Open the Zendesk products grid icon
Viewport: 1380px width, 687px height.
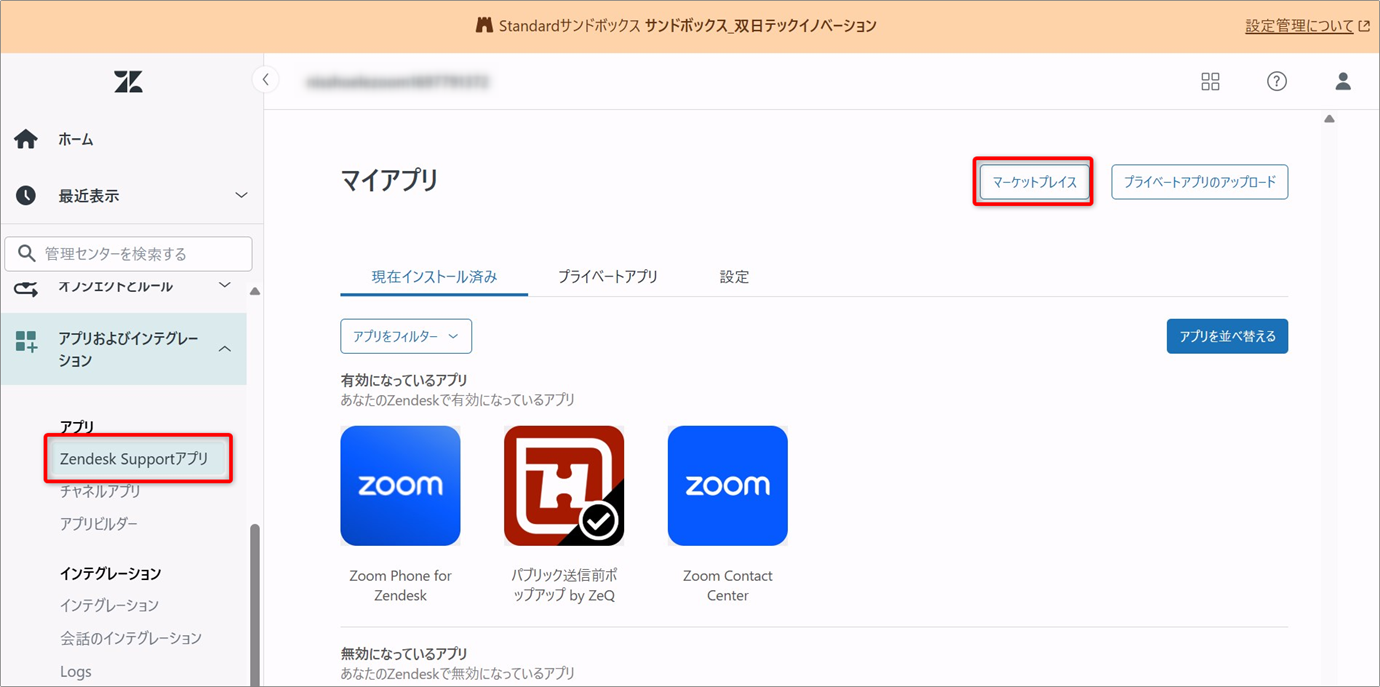tap(1210, 82)
